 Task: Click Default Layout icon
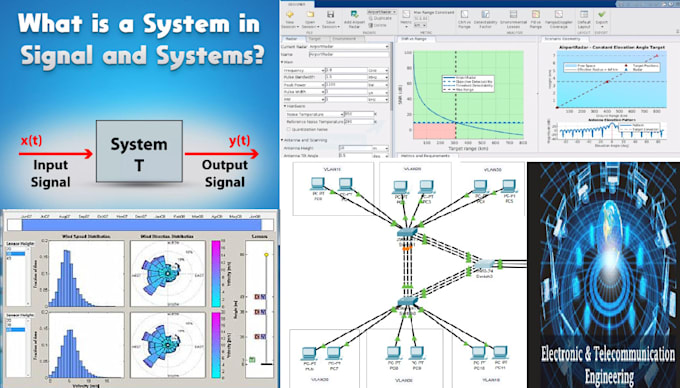click(584, 15)
